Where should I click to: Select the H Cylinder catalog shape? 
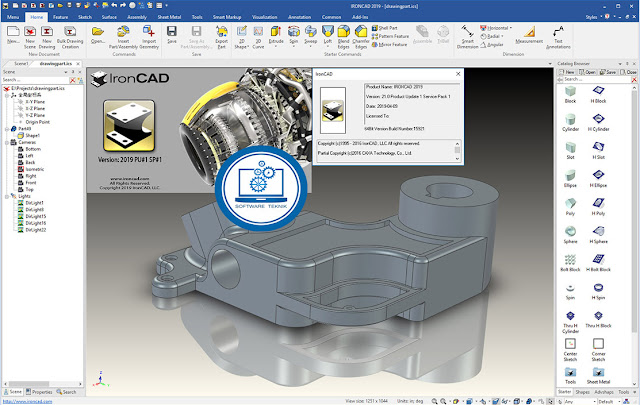(x=598, y=122)
